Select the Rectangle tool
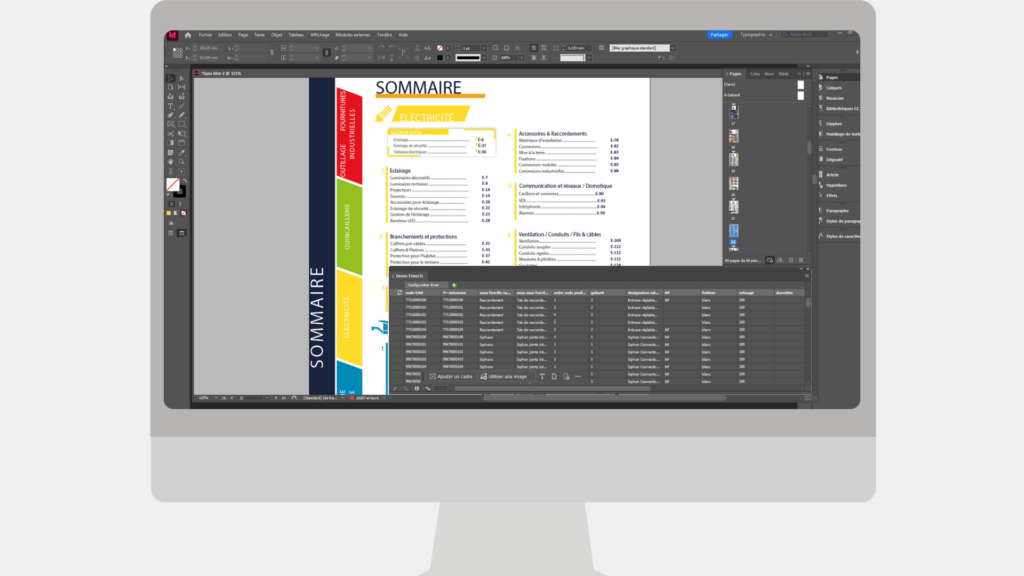This screenshot has height=576, width=1024. coord(182,124)
